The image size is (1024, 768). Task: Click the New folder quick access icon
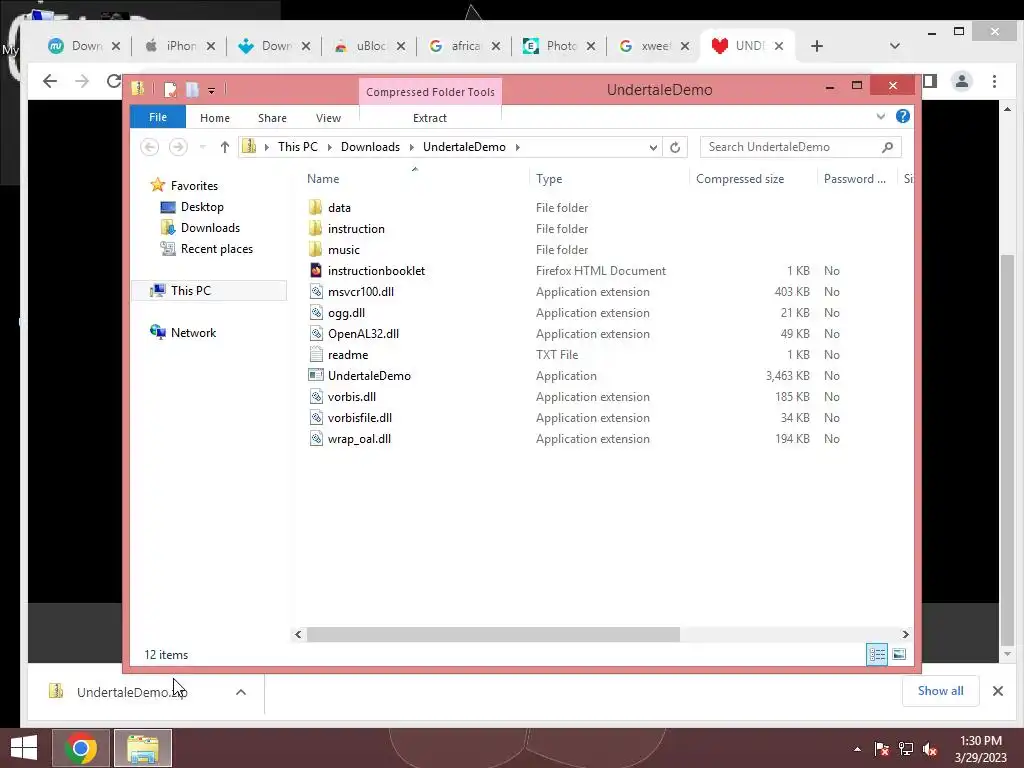click(x=192, y=89)
